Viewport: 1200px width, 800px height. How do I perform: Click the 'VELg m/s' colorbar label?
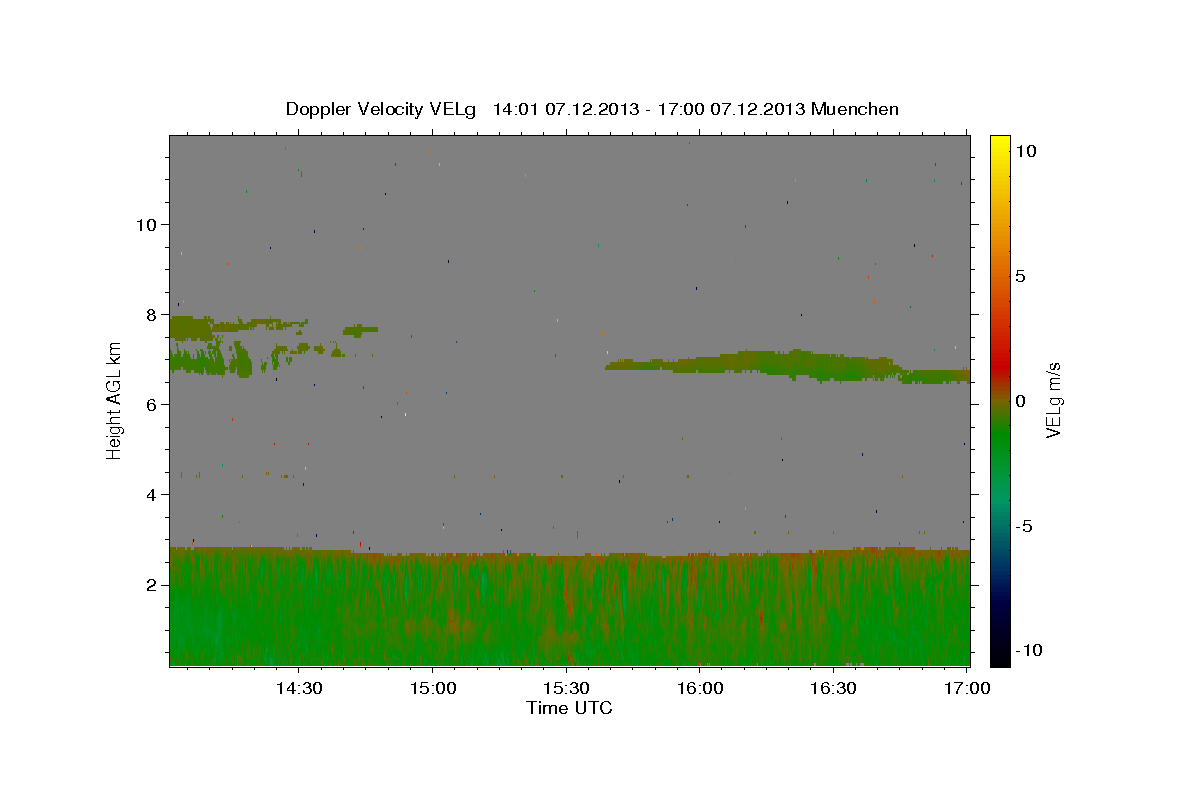pos(1054,402)
